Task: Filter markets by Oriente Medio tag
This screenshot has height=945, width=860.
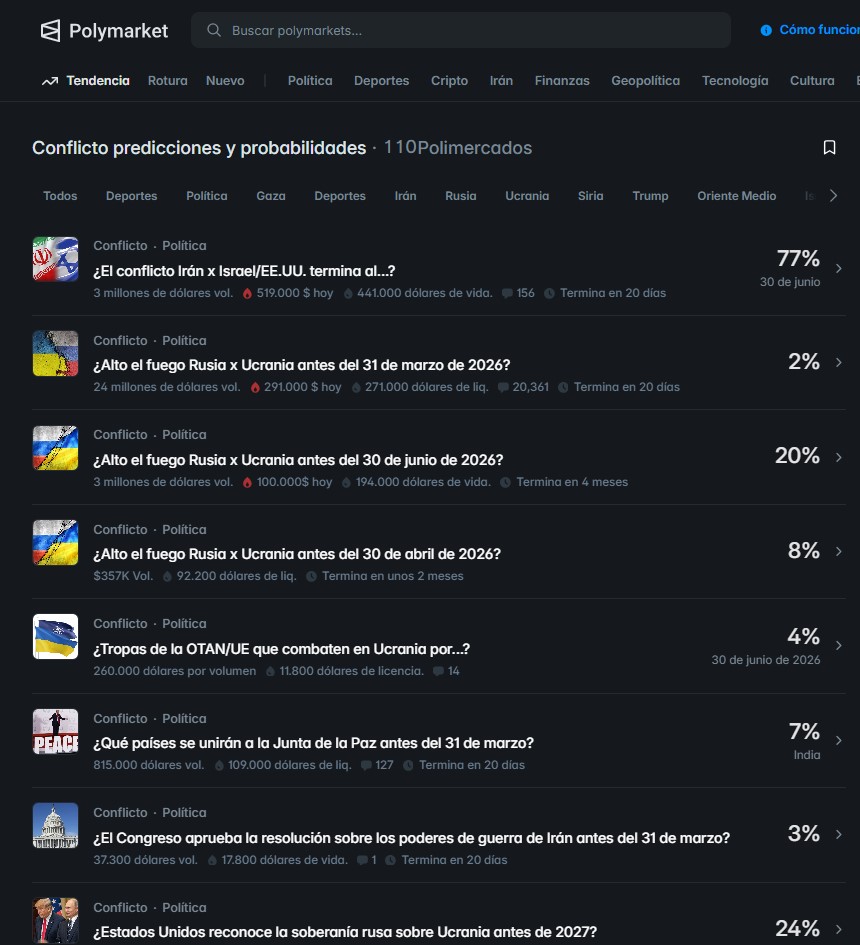Action: [x=736, y=196]
